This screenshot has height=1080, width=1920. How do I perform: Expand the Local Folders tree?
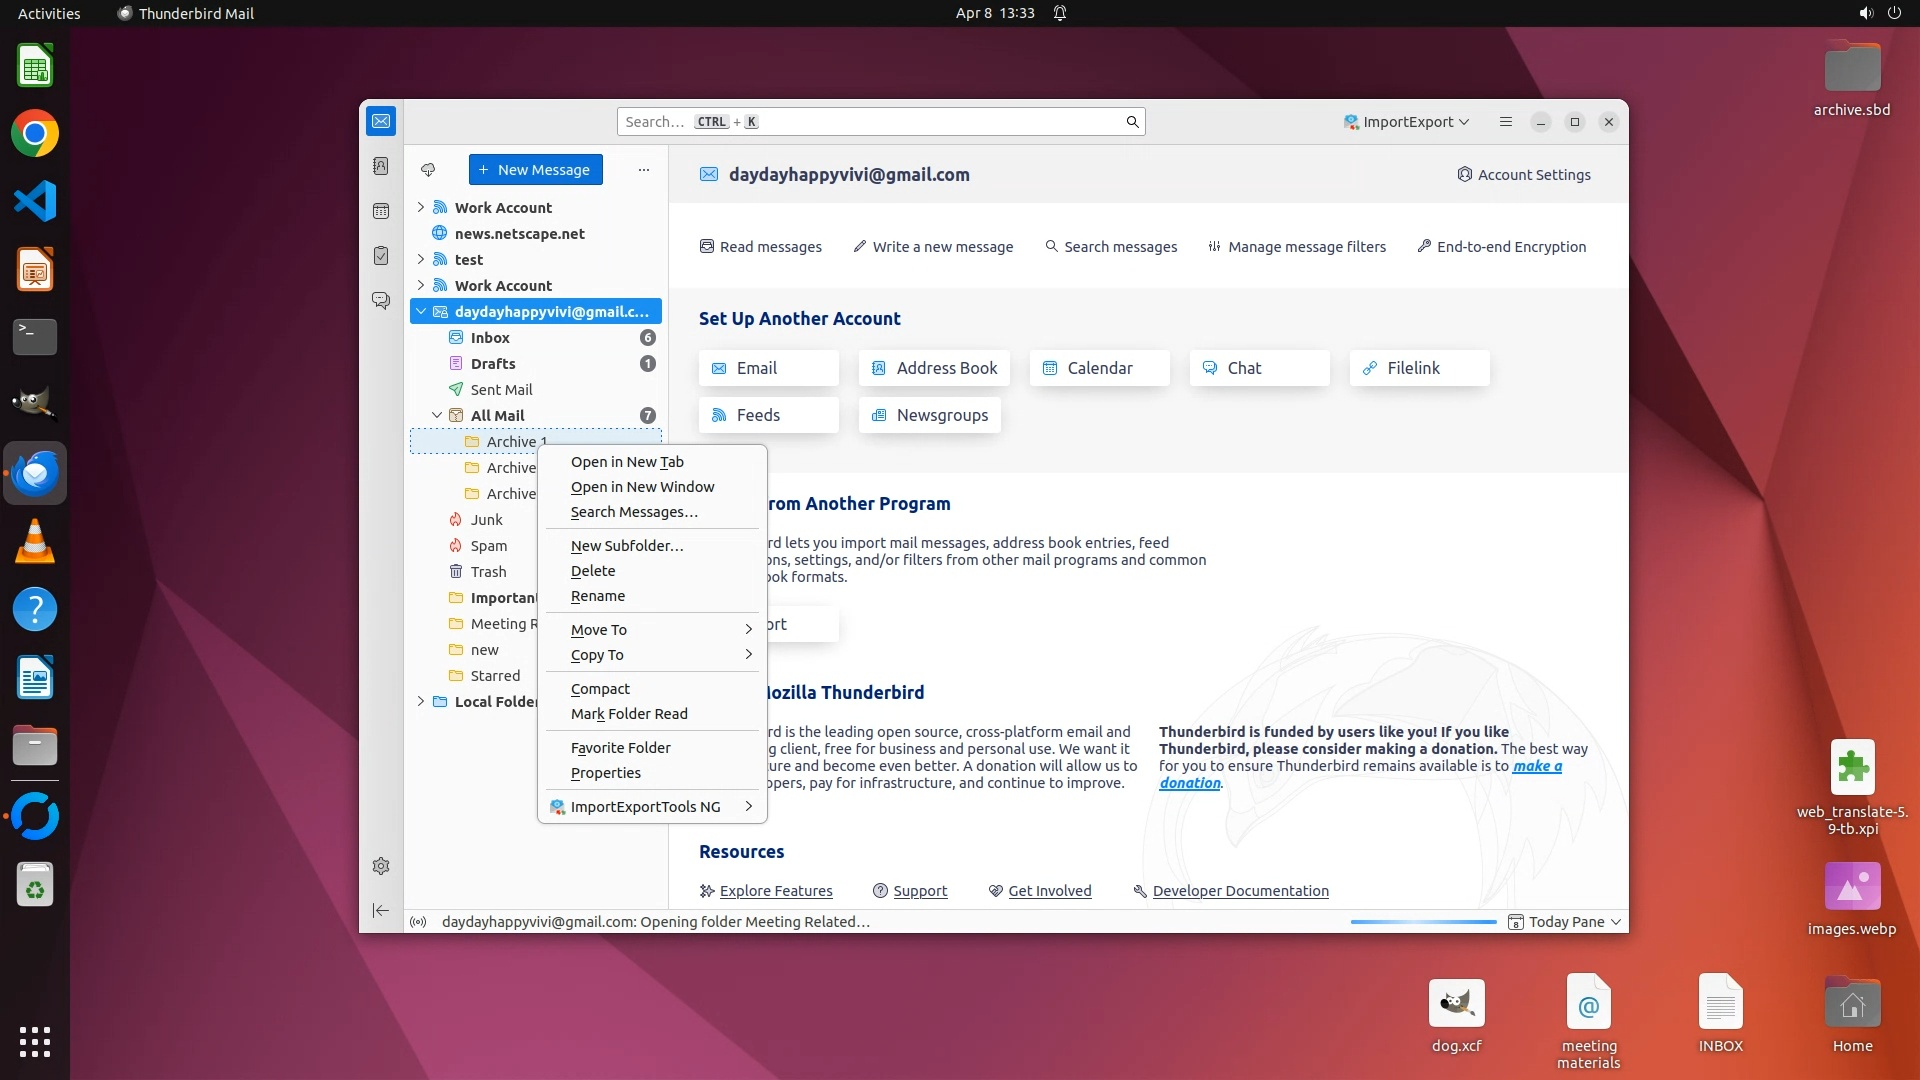(421, 702)
